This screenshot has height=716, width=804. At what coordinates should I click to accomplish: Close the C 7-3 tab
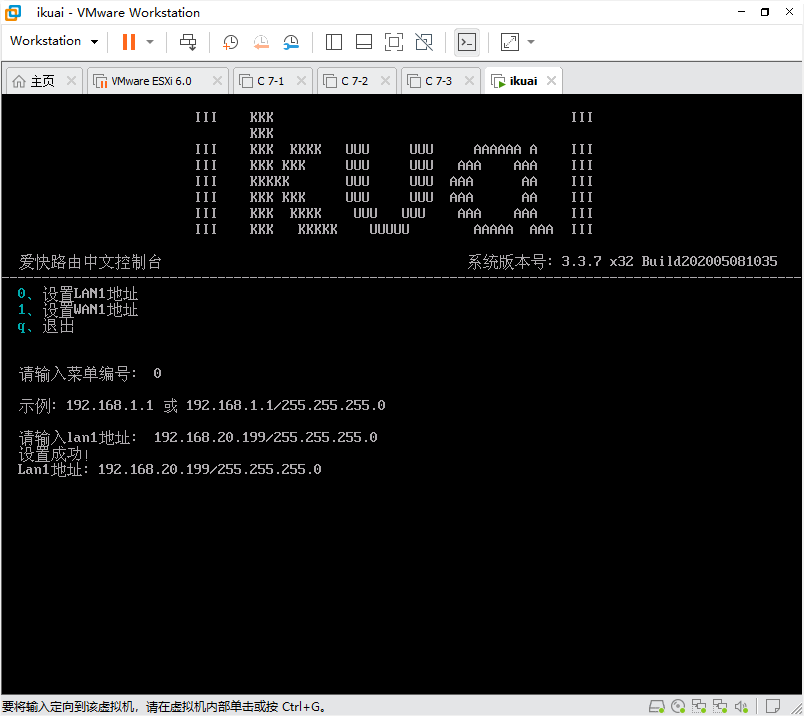(469, 81)
